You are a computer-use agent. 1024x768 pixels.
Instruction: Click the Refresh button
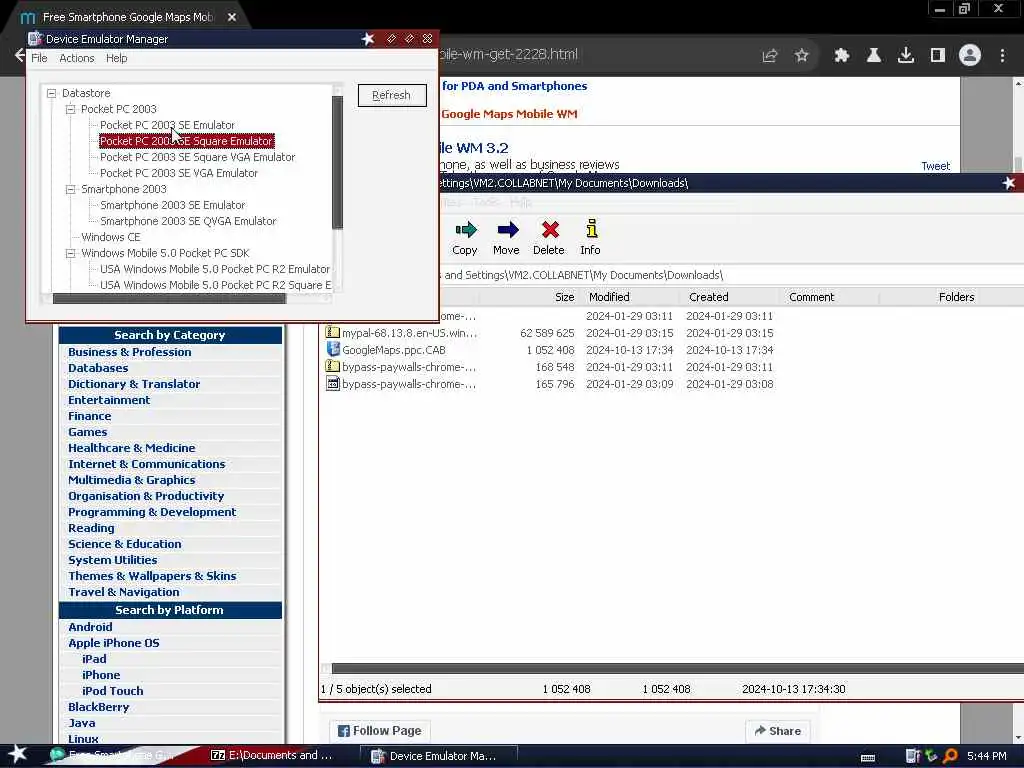click(392, 95)
